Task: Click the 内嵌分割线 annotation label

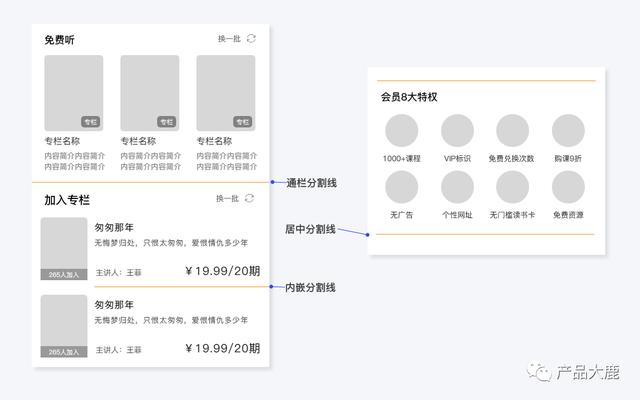Action: pyautogui.click(x=310, y=287)
